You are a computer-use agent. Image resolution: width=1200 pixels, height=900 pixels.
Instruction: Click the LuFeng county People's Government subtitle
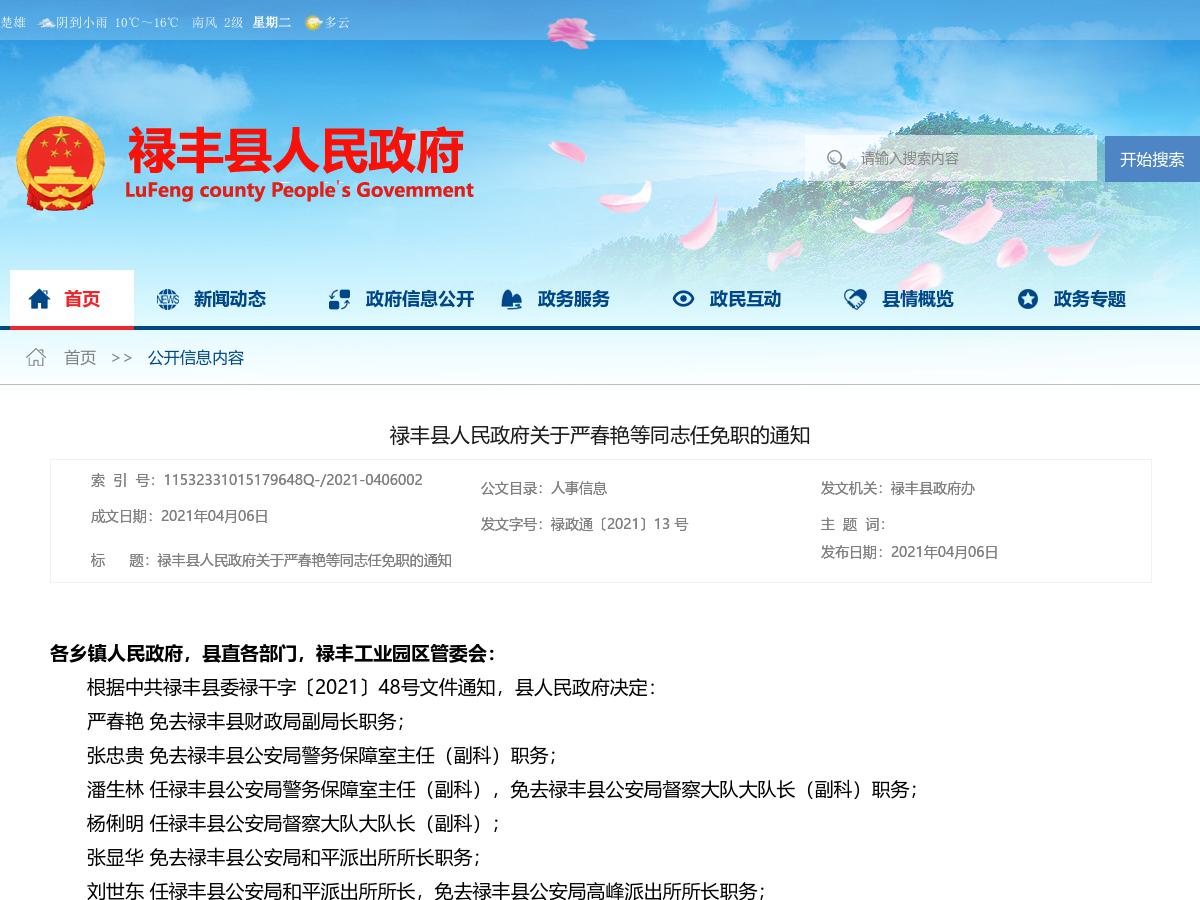[x=299, y=190]
